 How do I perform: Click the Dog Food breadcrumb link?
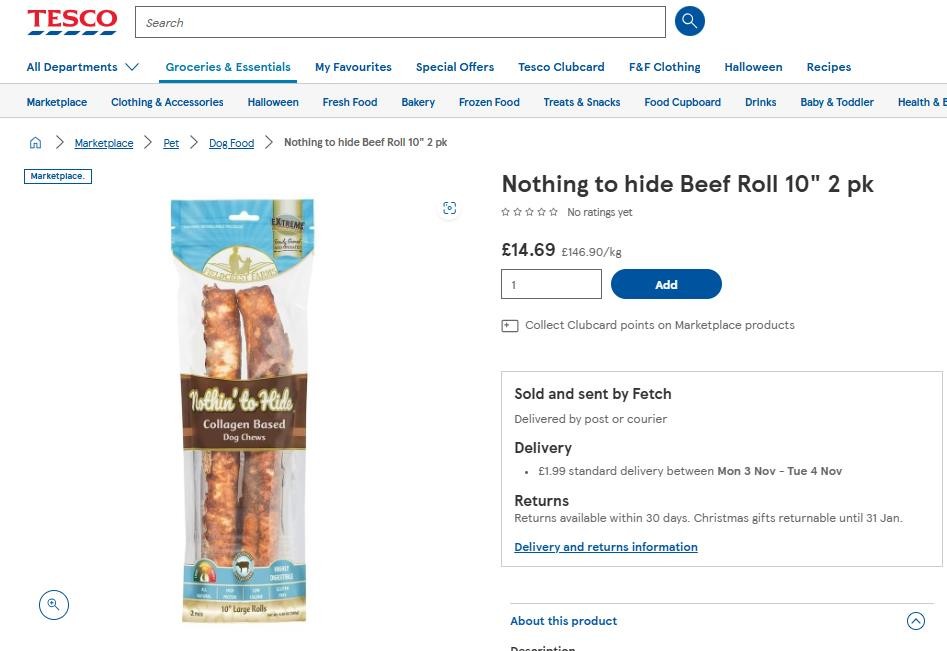click(x=231, y=143)
